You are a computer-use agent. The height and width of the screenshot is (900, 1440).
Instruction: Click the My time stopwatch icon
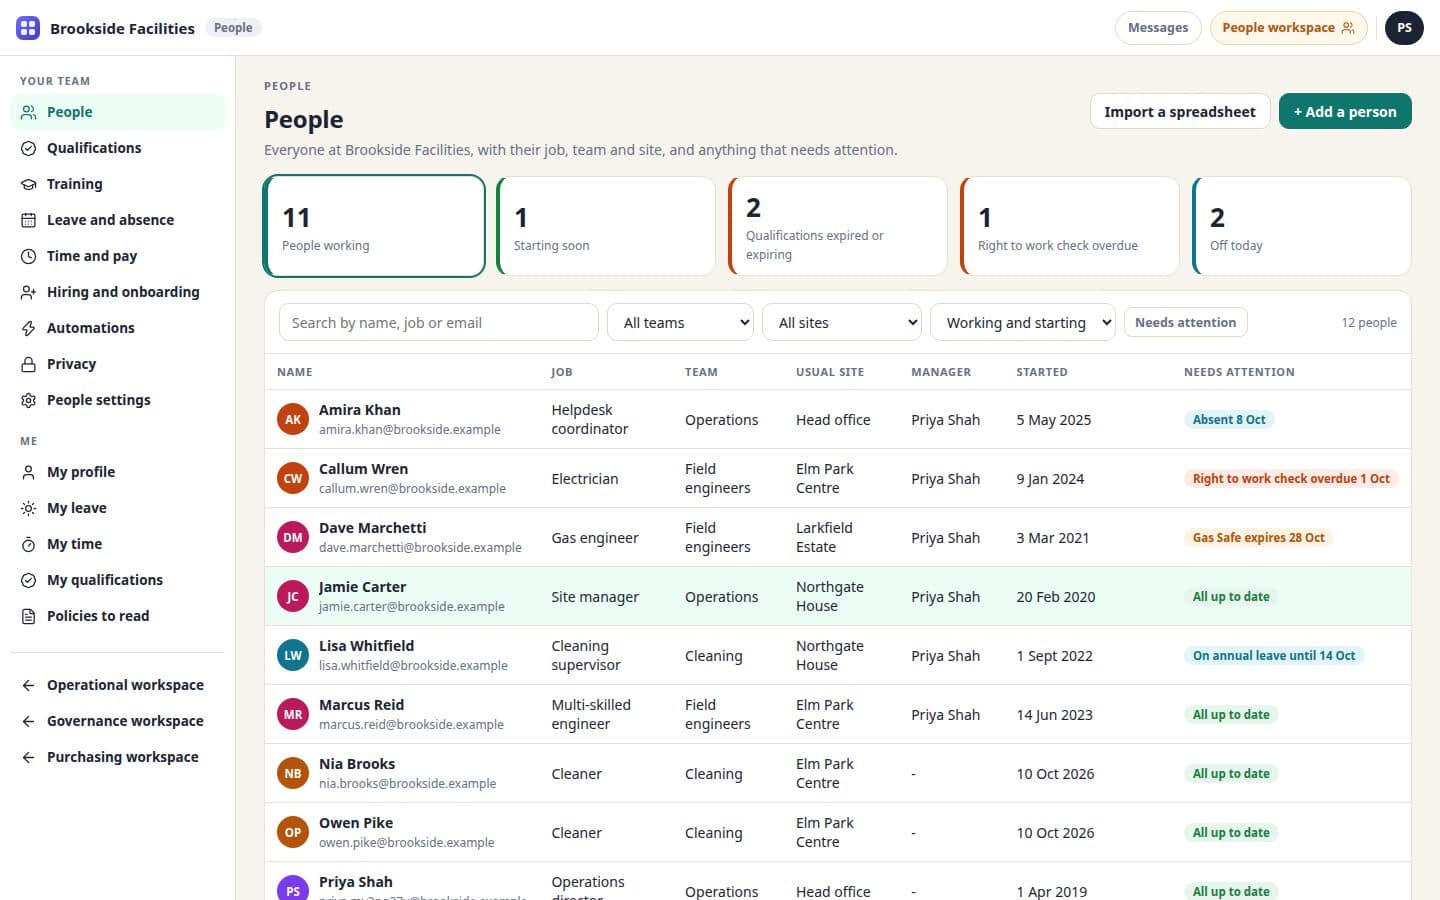pyautogui.click(x=29, y=544)
